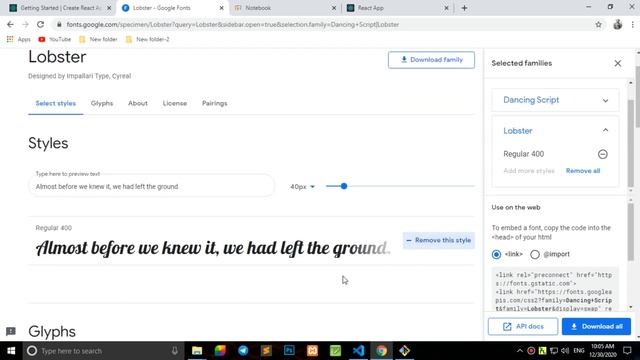Viewport: 640px width, 360px height.
Task: Open XAMPP from the taskbar
Action: tap(312, 351)
